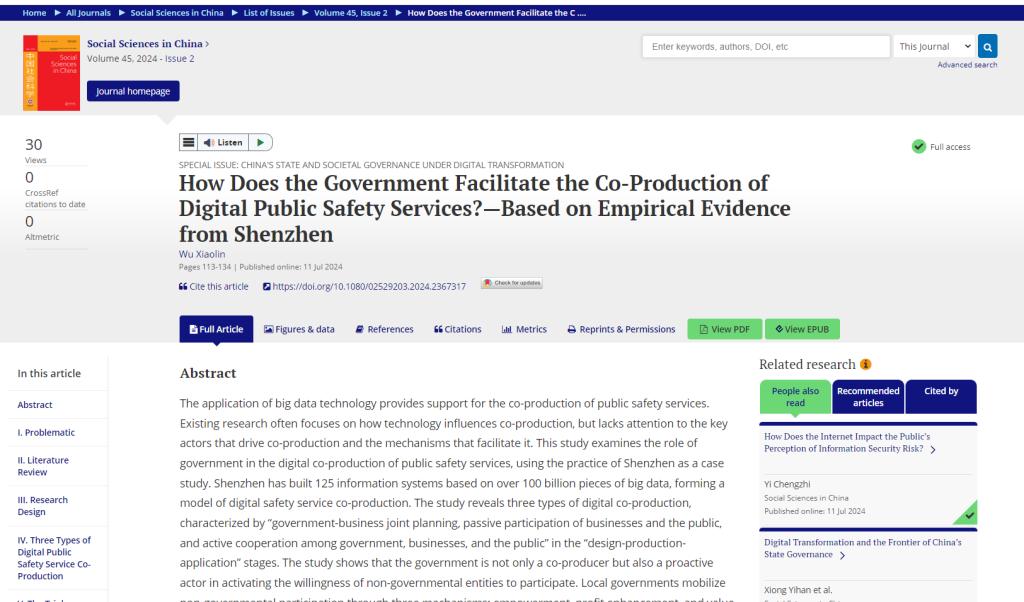Open the article DOI link
The height and width of the screenshot is (602, 1024).
tap(364, 286)
